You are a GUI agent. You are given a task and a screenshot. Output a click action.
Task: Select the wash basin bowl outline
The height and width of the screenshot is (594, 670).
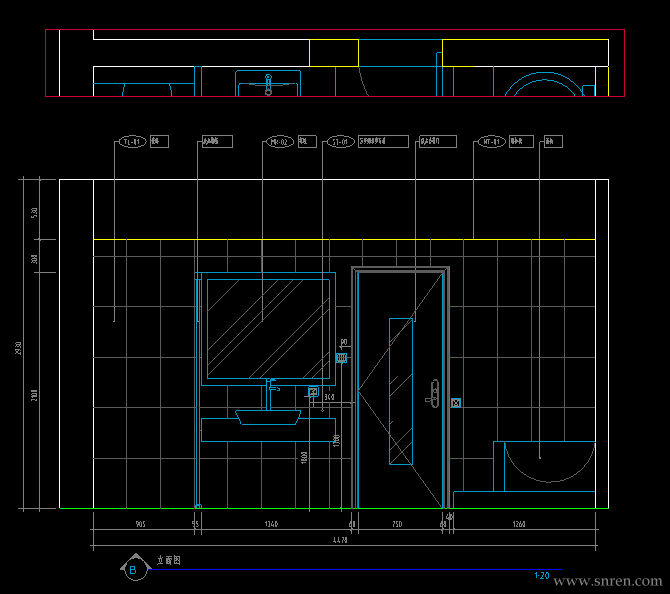pos(268,417)
